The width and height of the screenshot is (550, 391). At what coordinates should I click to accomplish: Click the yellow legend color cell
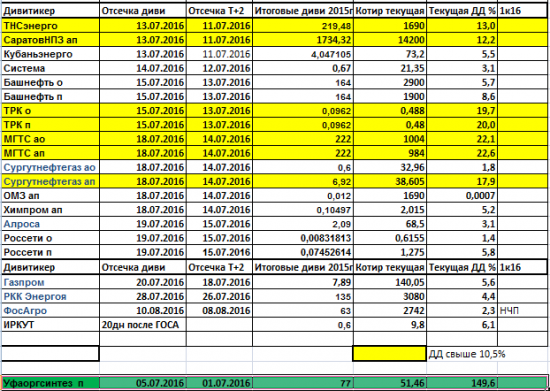click(x=390, y=354)
